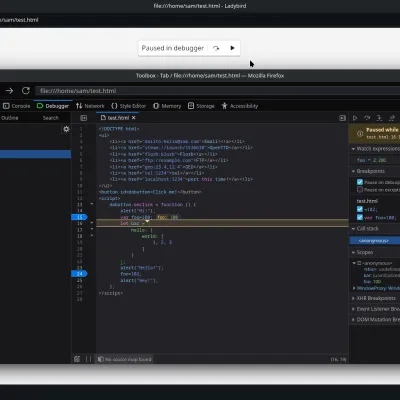Collapse the Call stack section
The height and width of the screenshot is (400, 400).
point(375,229)
